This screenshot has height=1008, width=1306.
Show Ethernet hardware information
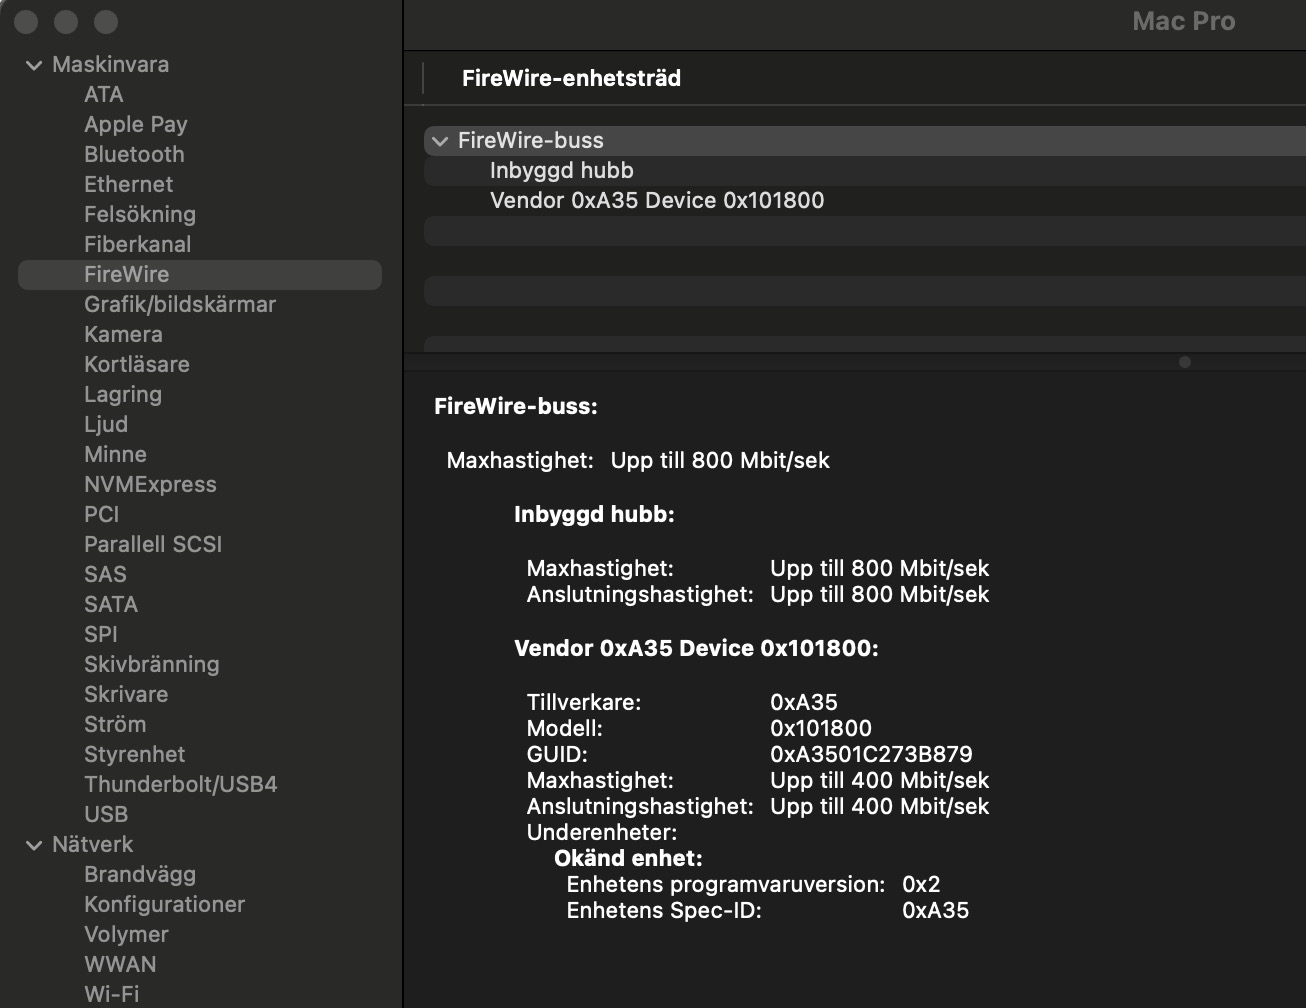click(128, 184)
